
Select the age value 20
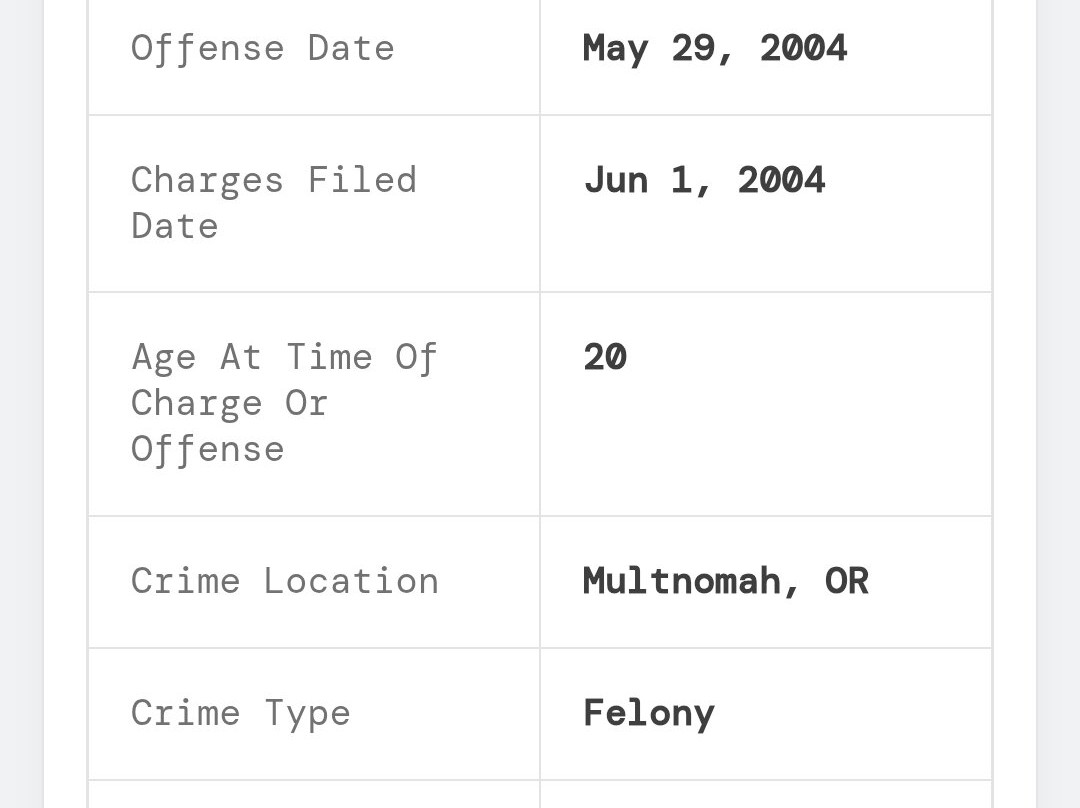pos(605,357)
